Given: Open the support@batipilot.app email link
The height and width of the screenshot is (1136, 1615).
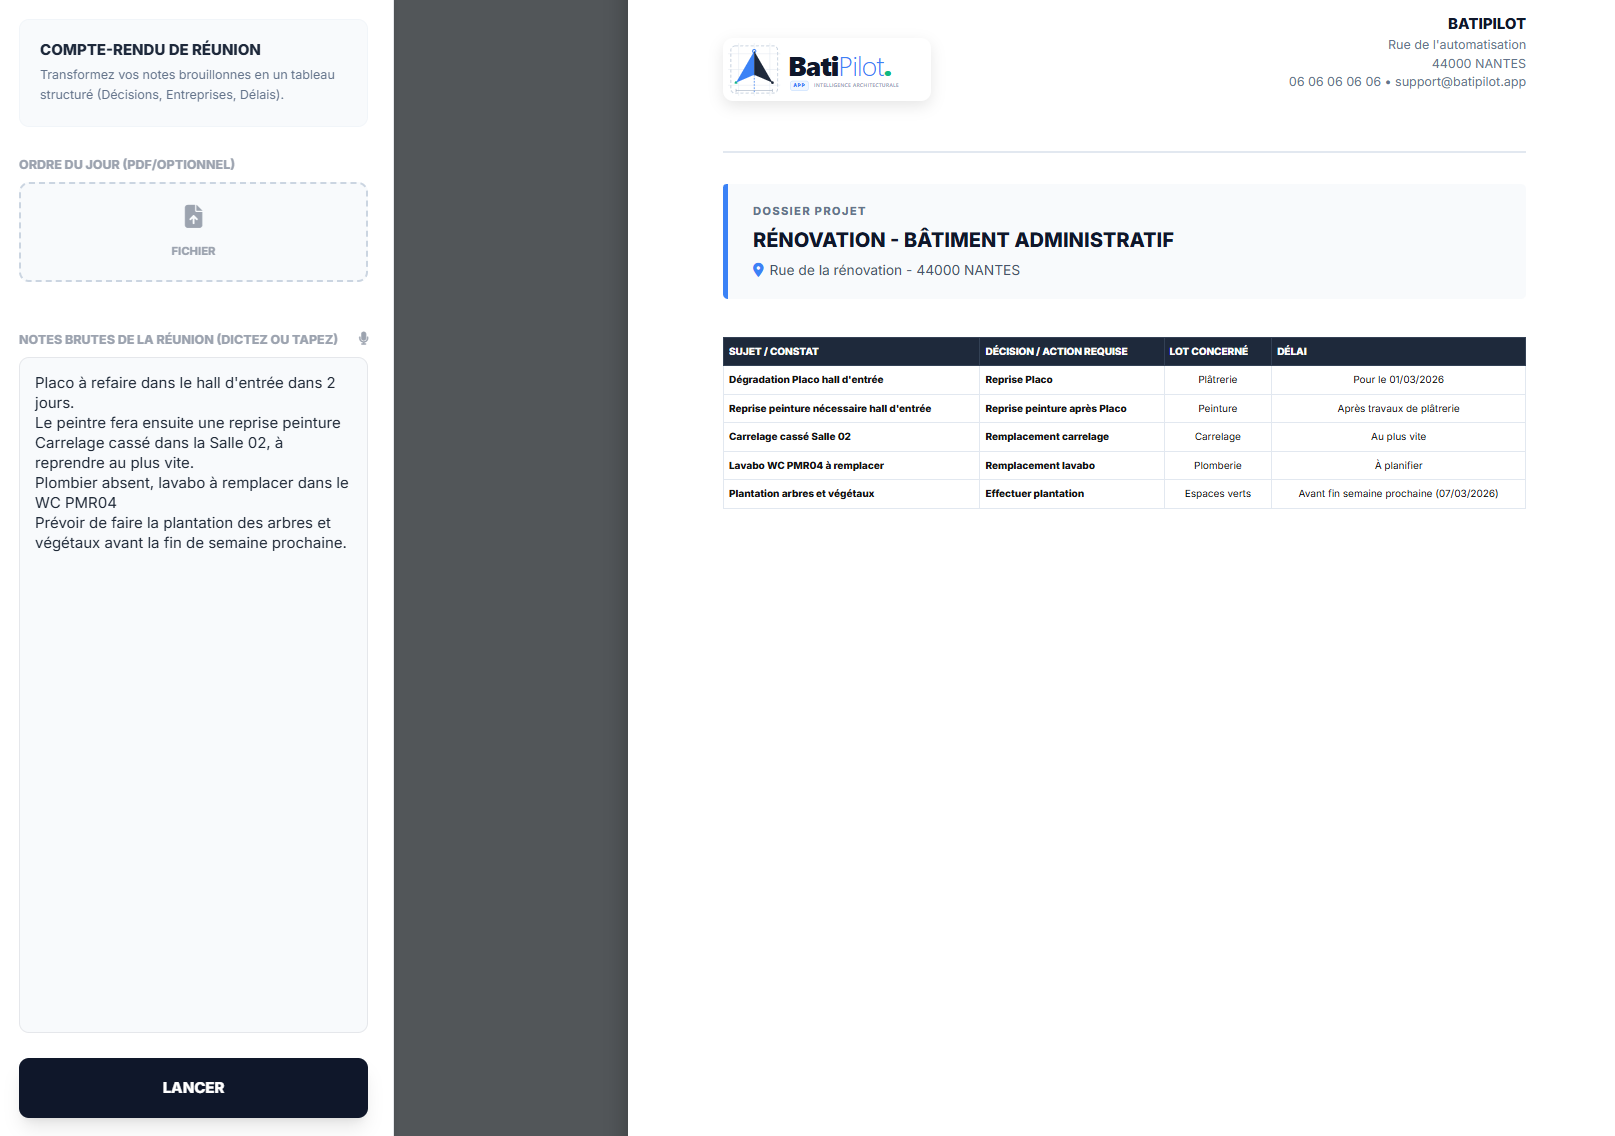Looking at the screenshot, I should click(x=1461, y=82).
